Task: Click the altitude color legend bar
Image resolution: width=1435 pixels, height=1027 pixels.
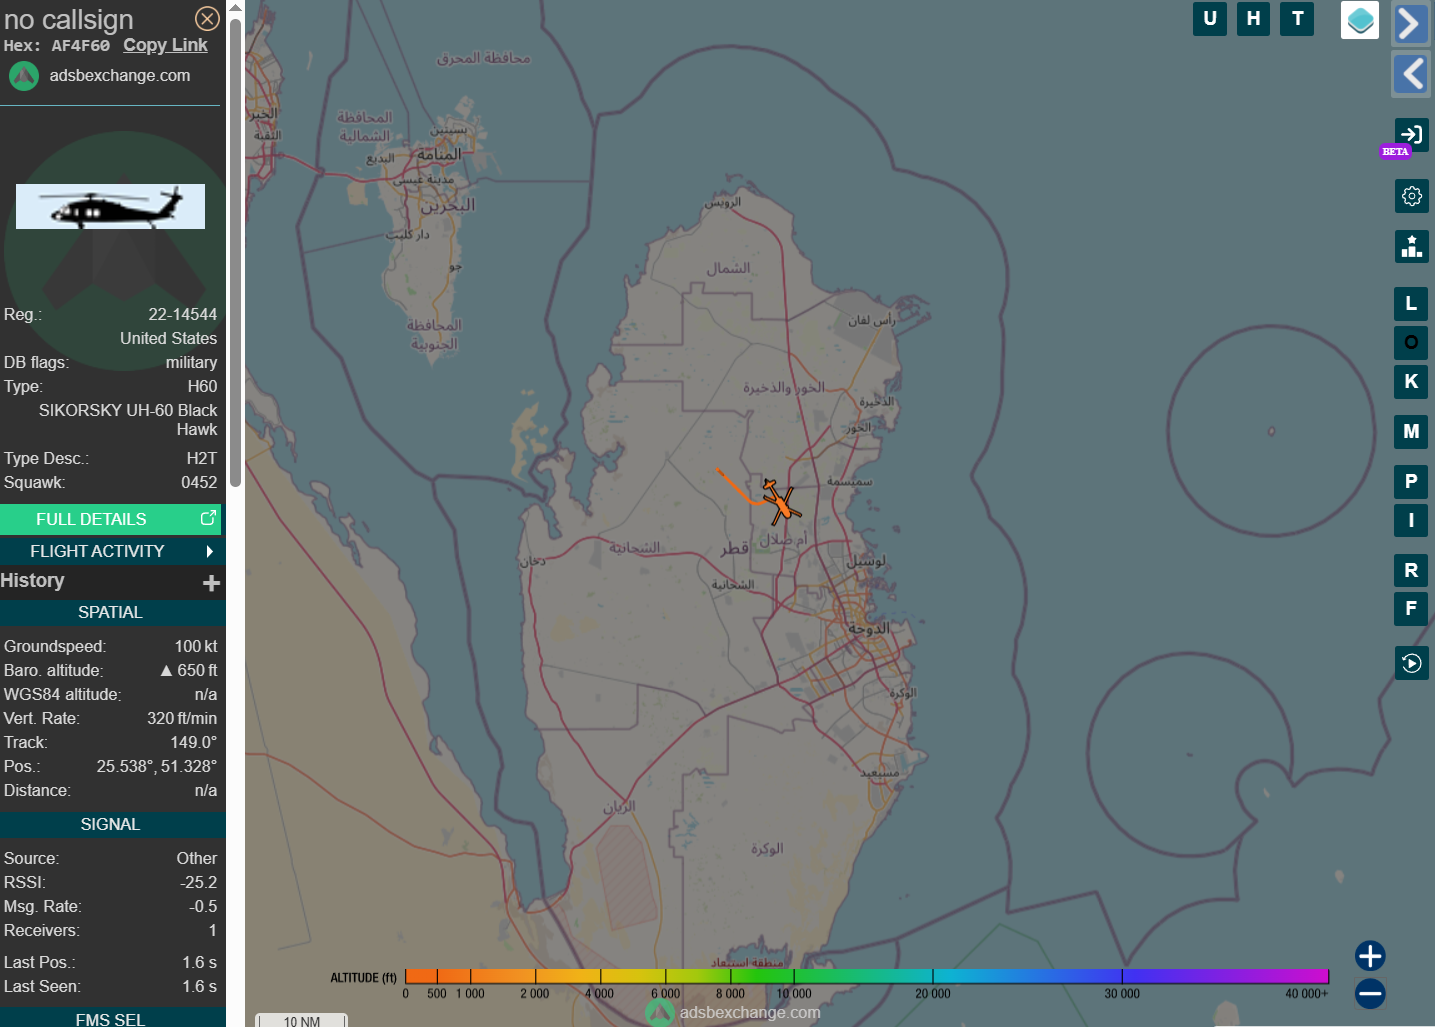Action: coord(867,976)
